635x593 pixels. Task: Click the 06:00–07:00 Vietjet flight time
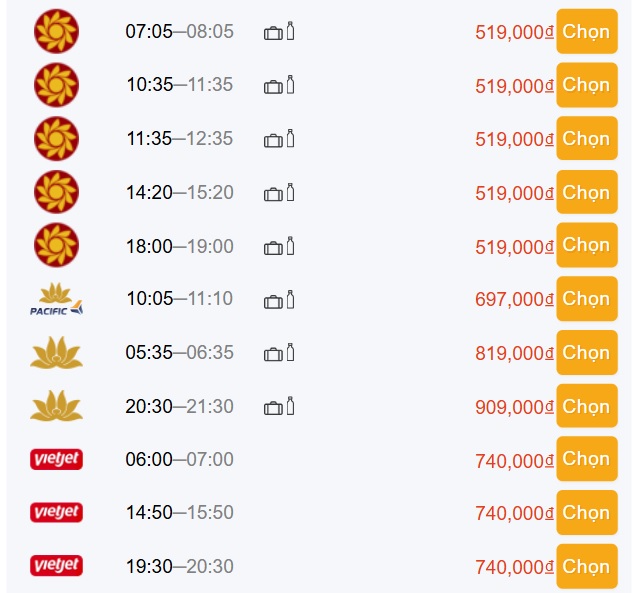coord(179,460)
